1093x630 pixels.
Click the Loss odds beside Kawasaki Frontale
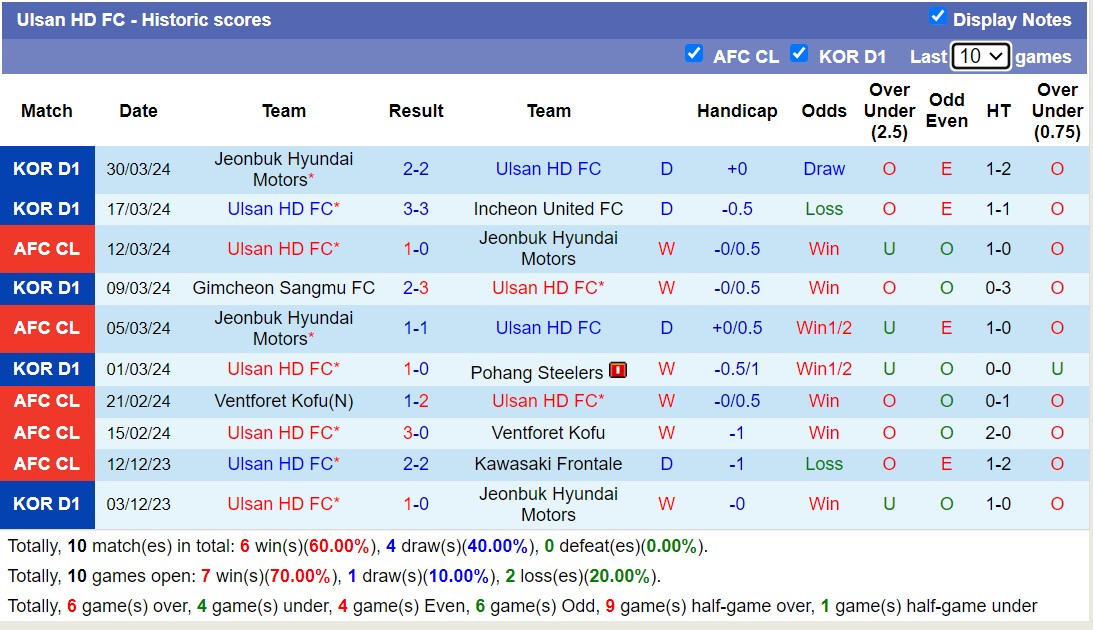pyautogui.click(x=823, y=464)
